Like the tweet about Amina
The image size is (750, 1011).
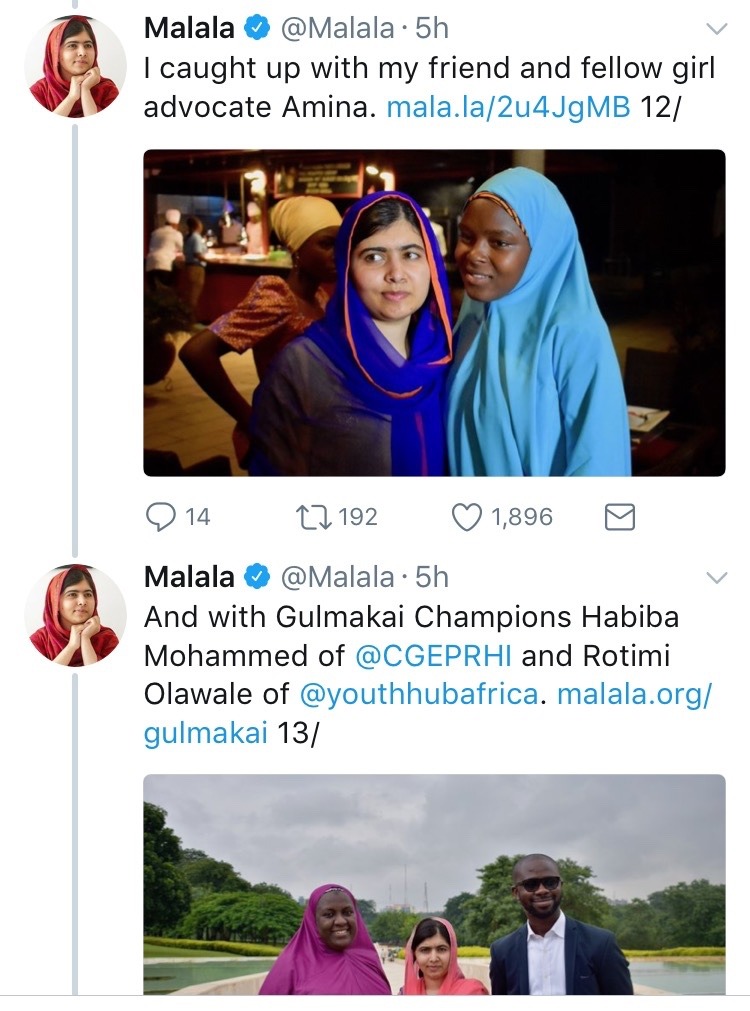[x=467, y=516]
